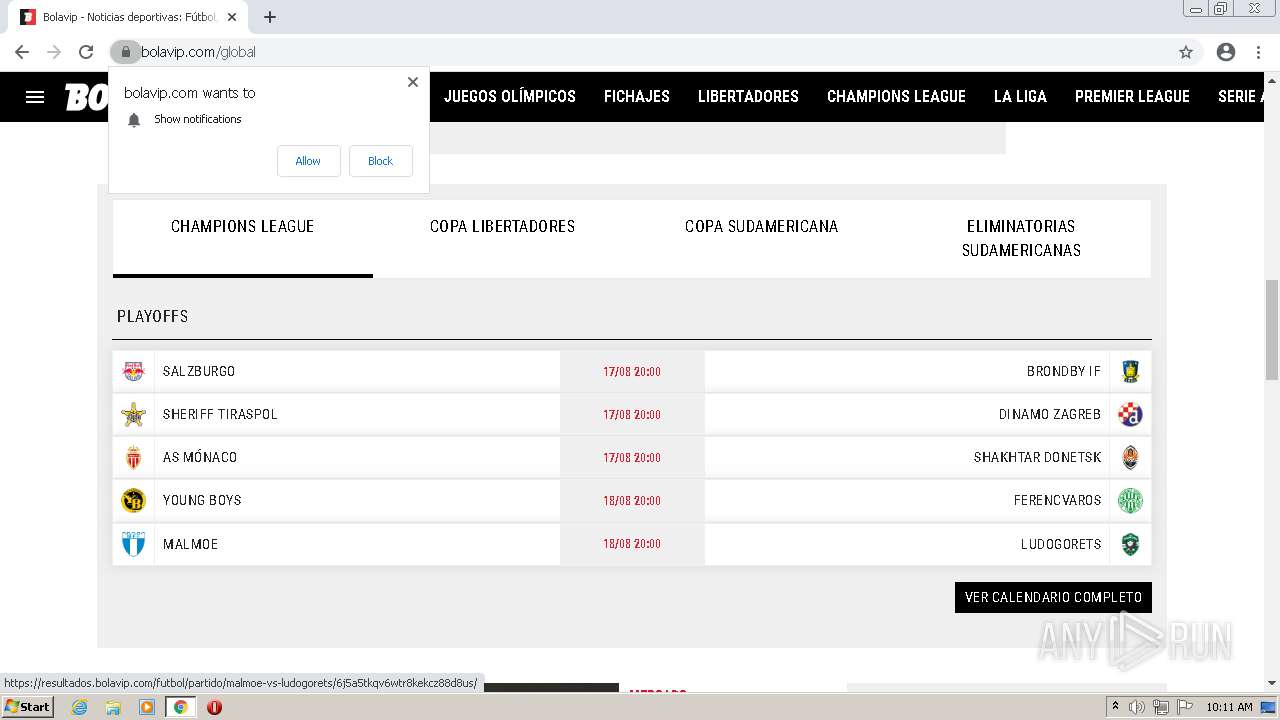Viewport: 1280px width, 720px height.
Task: Open La Liga in the nav bar
Action: (1020, 97)
